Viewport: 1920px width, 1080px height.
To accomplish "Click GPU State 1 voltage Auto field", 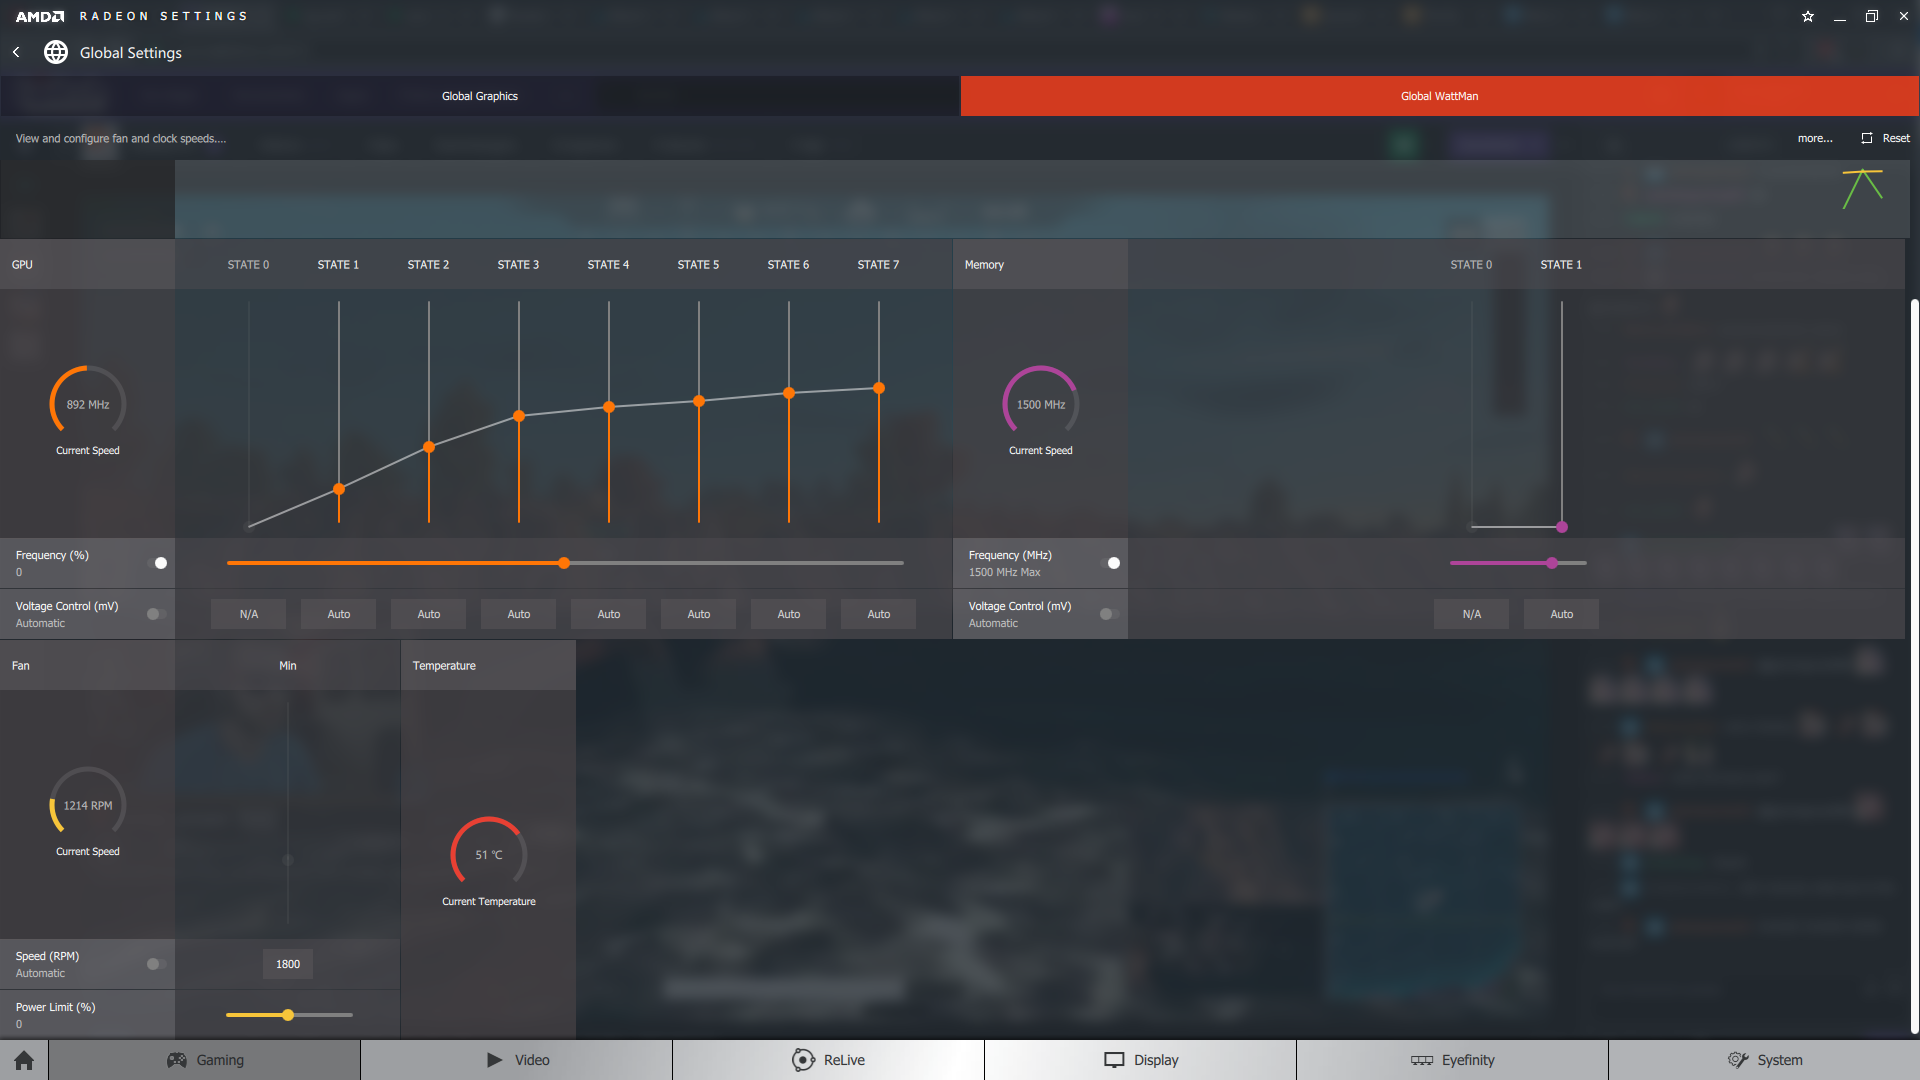I will (x=339, y=614).
